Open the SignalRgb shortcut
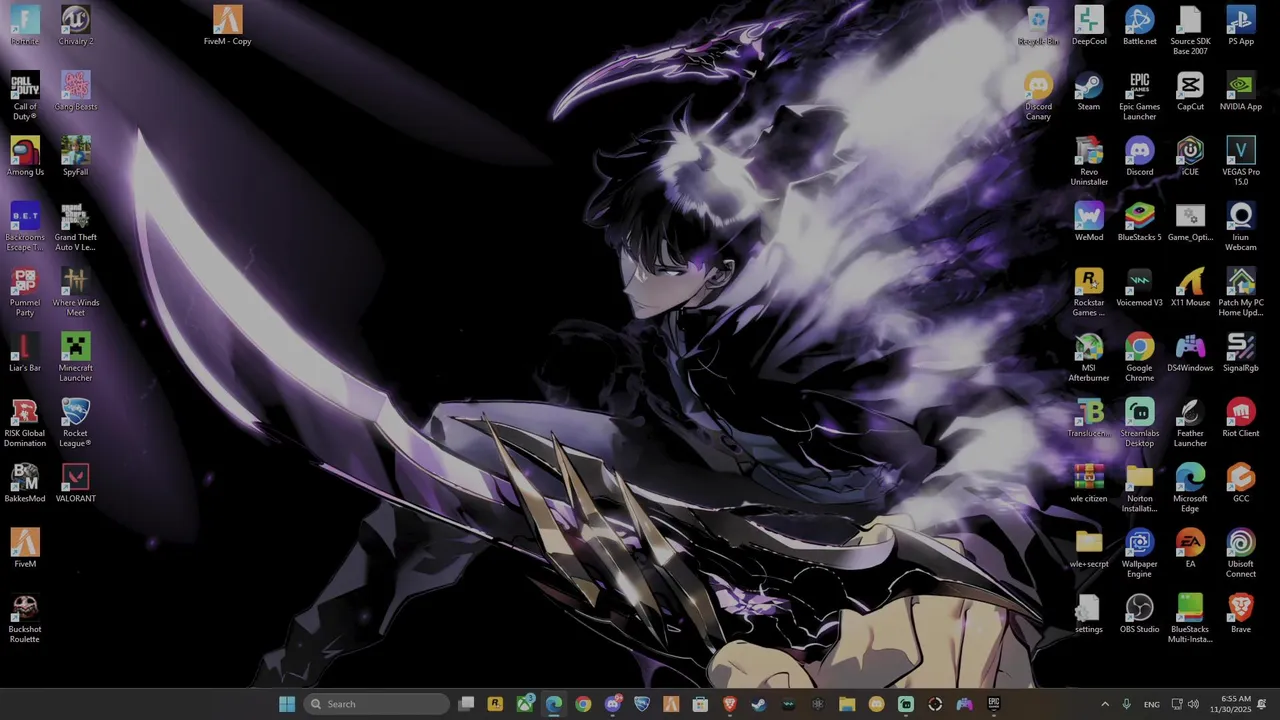Viewport: 1280px width, 720px height. pyautogui.click(x=1241, y=352)
